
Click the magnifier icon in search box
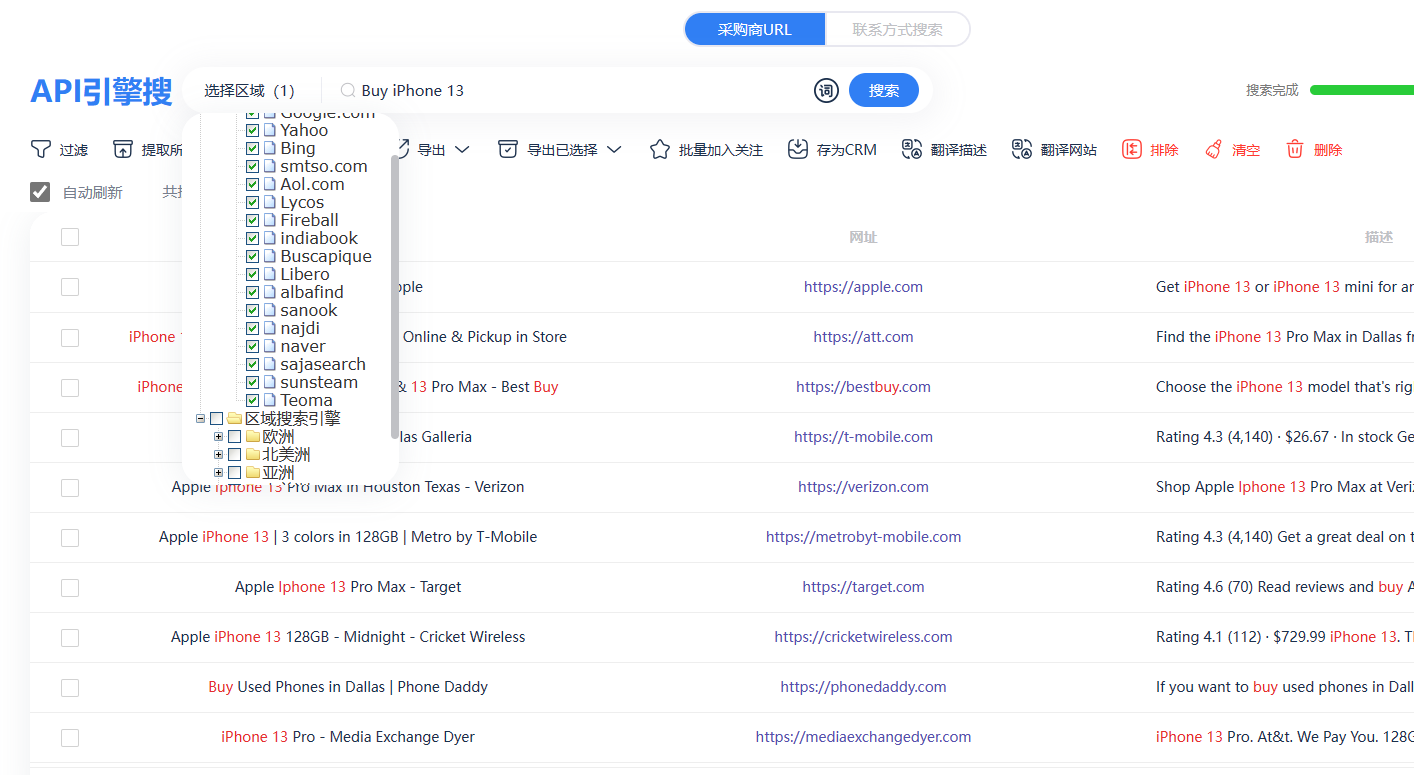(348, 90)
